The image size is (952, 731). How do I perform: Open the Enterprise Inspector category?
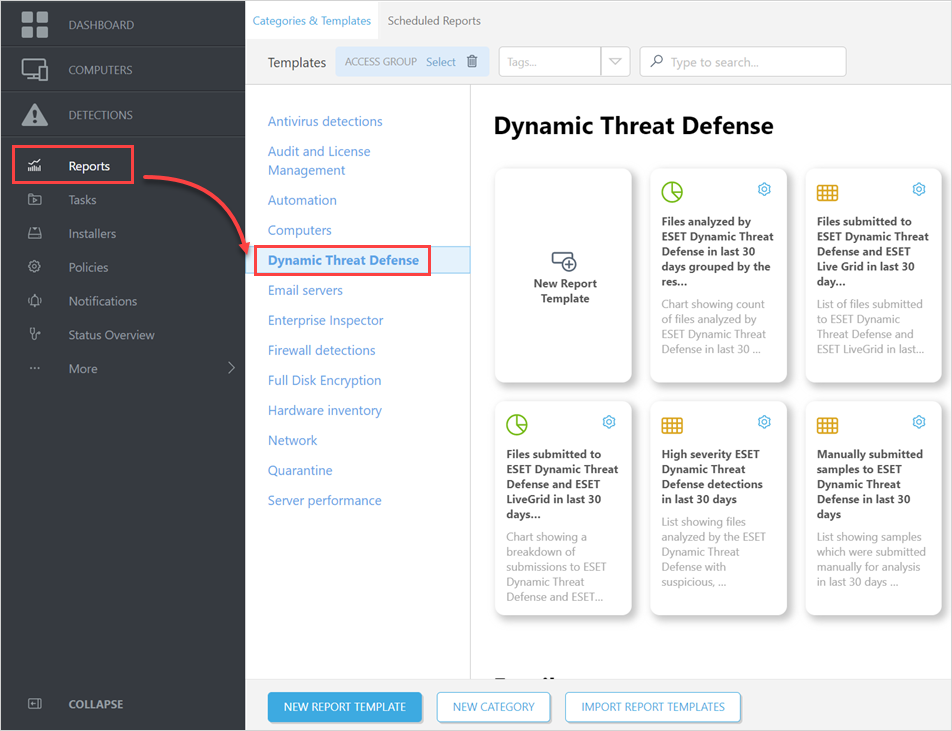point(325,320)
